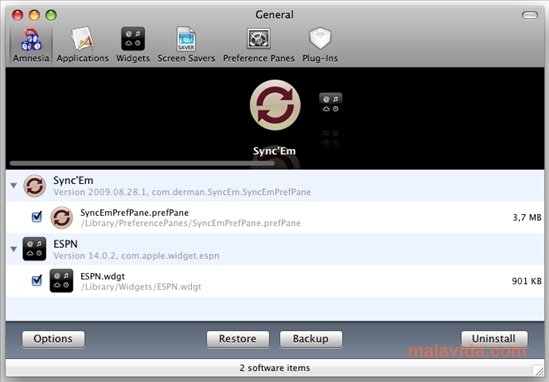Click the toolbar toggle pill button
The image size is (549, 382).
coord(530,15)
